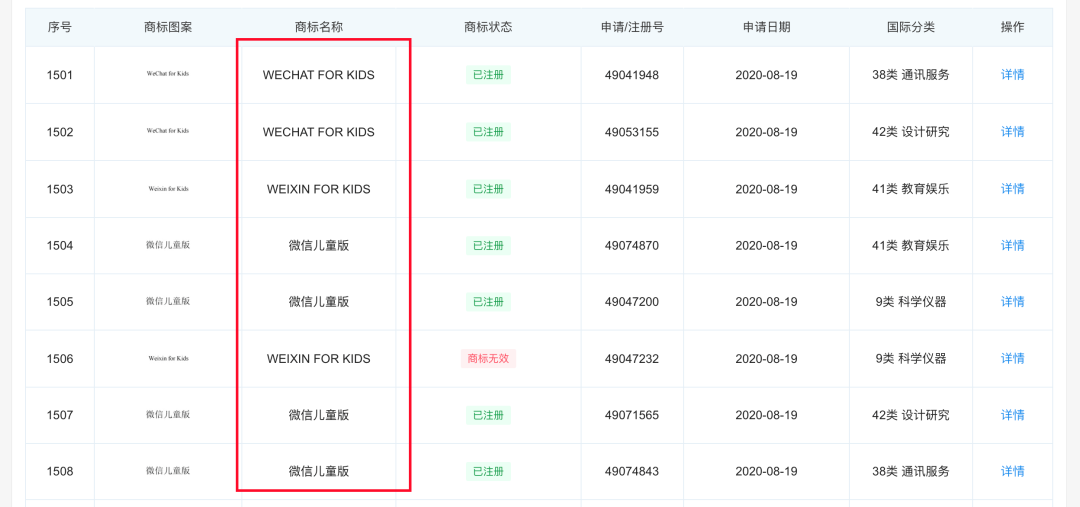Click registration number 49074843
The image size is (1080, 507).
[632, 471]
